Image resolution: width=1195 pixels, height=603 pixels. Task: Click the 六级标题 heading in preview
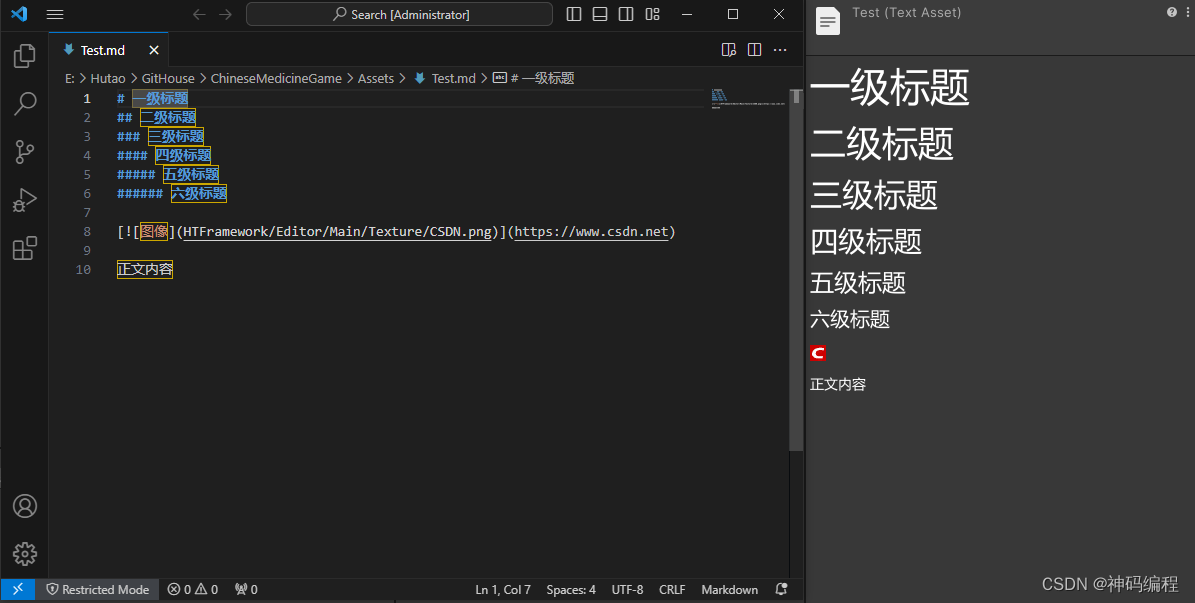(x=850, y=319)
